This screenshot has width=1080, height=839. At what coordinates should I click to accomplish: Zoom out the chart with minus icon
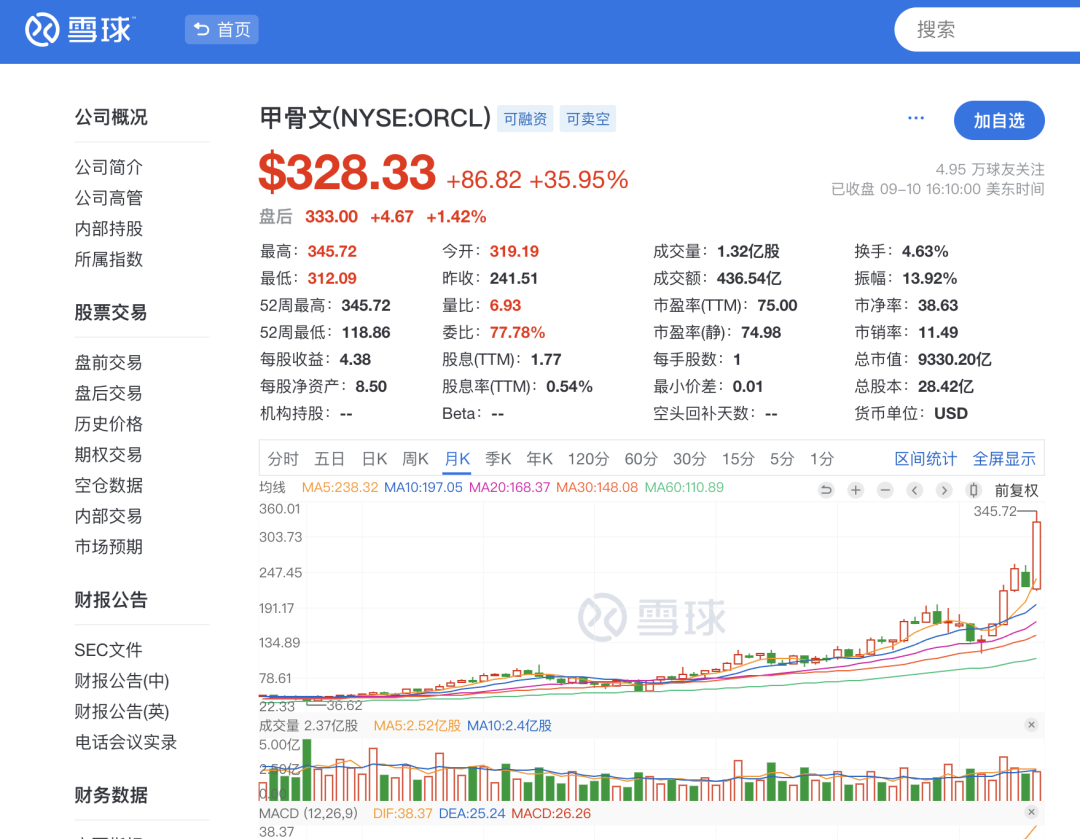pyautogui.click(x=885, y=490)
